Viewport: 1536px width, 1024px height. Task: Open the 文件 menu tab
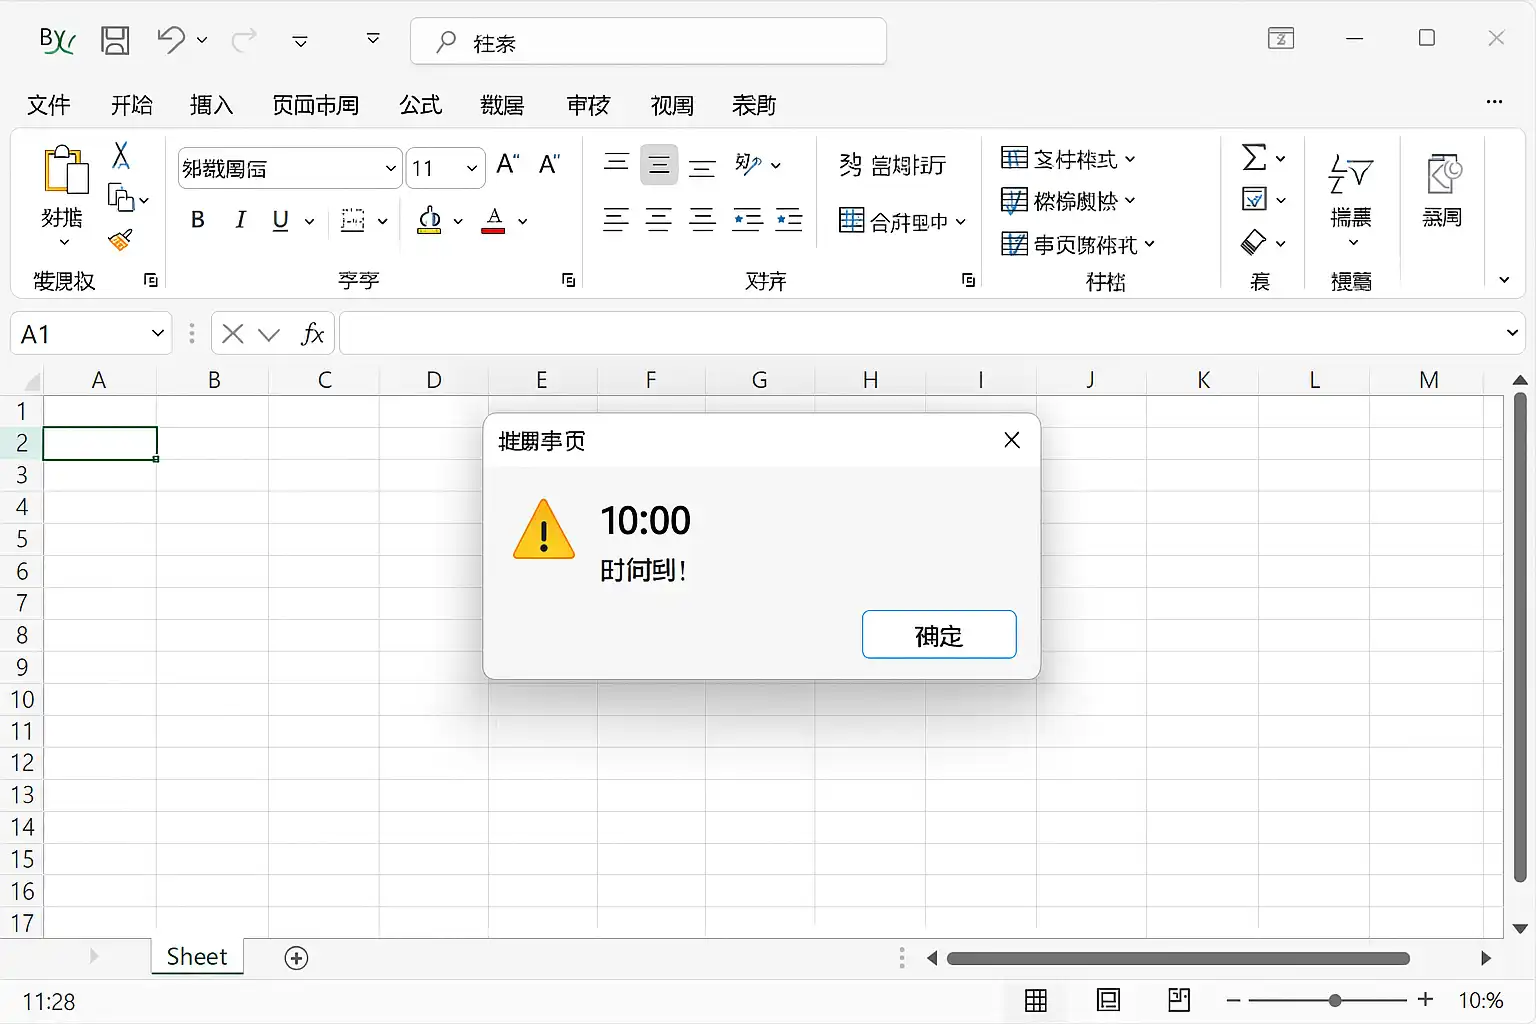(48, 105)
